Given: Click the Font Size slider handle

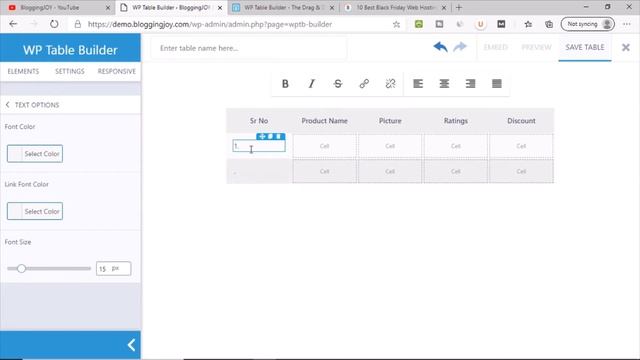Looking at the screenshot, I should coord(21,268).
